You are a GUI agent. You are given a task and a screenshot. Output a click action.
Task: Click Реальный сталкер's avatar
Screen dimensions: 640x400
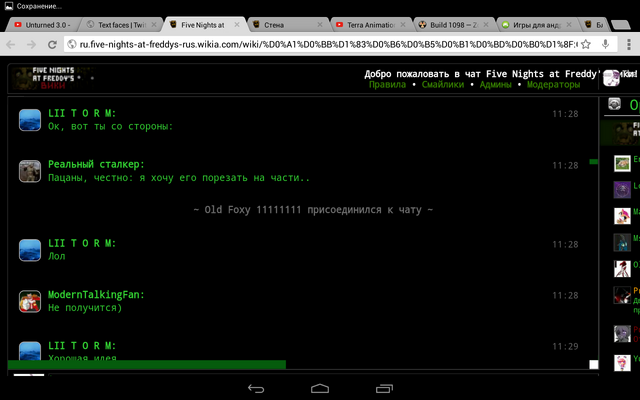[x=30, y=171]
